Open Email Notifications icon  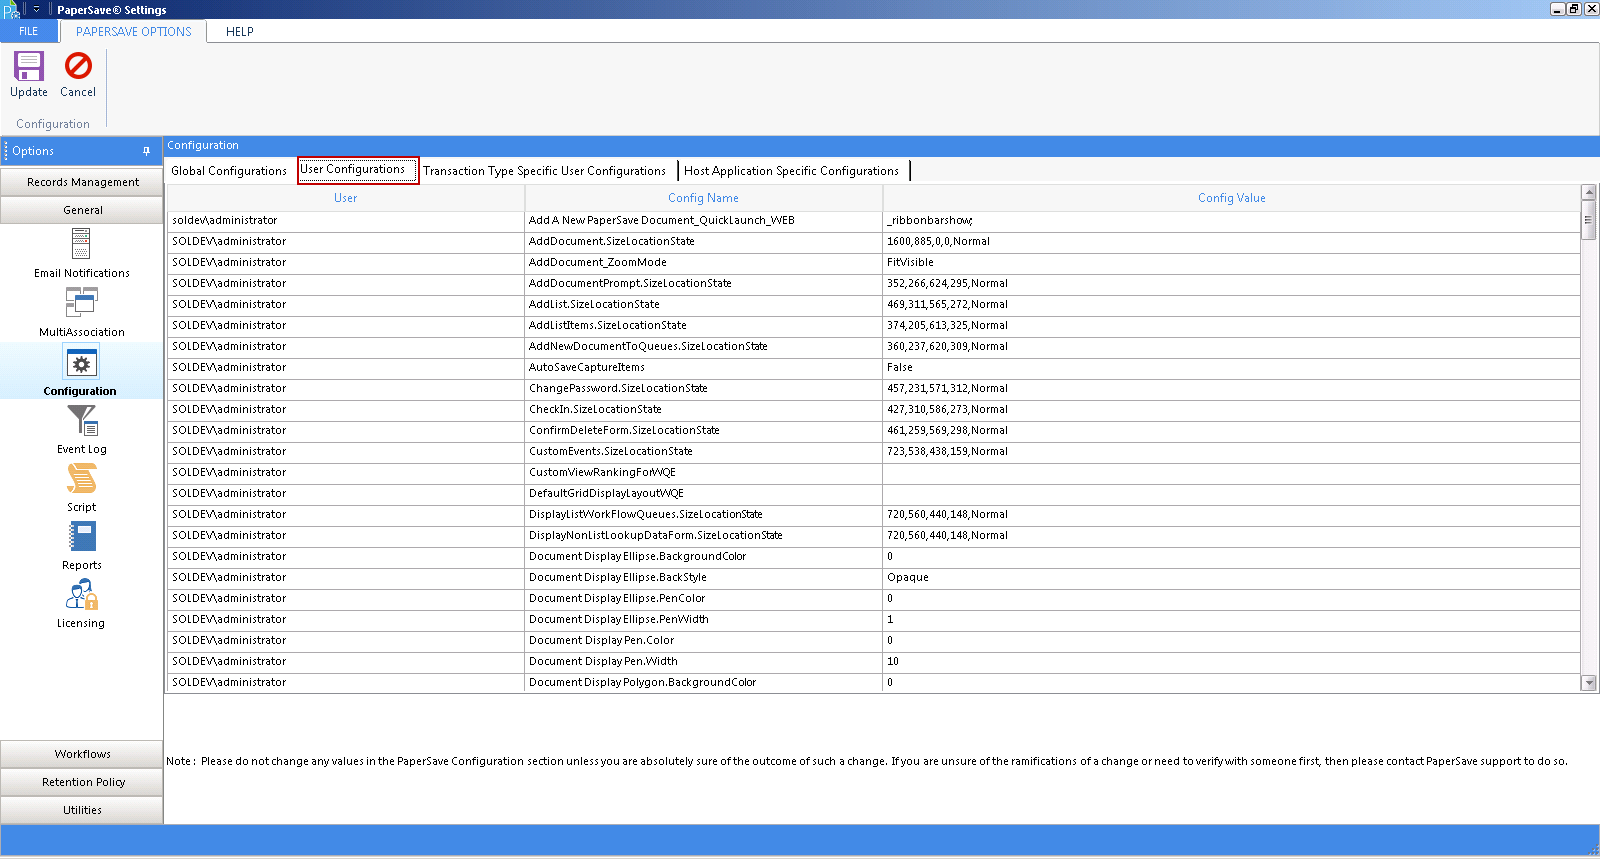tap(81, 244)
